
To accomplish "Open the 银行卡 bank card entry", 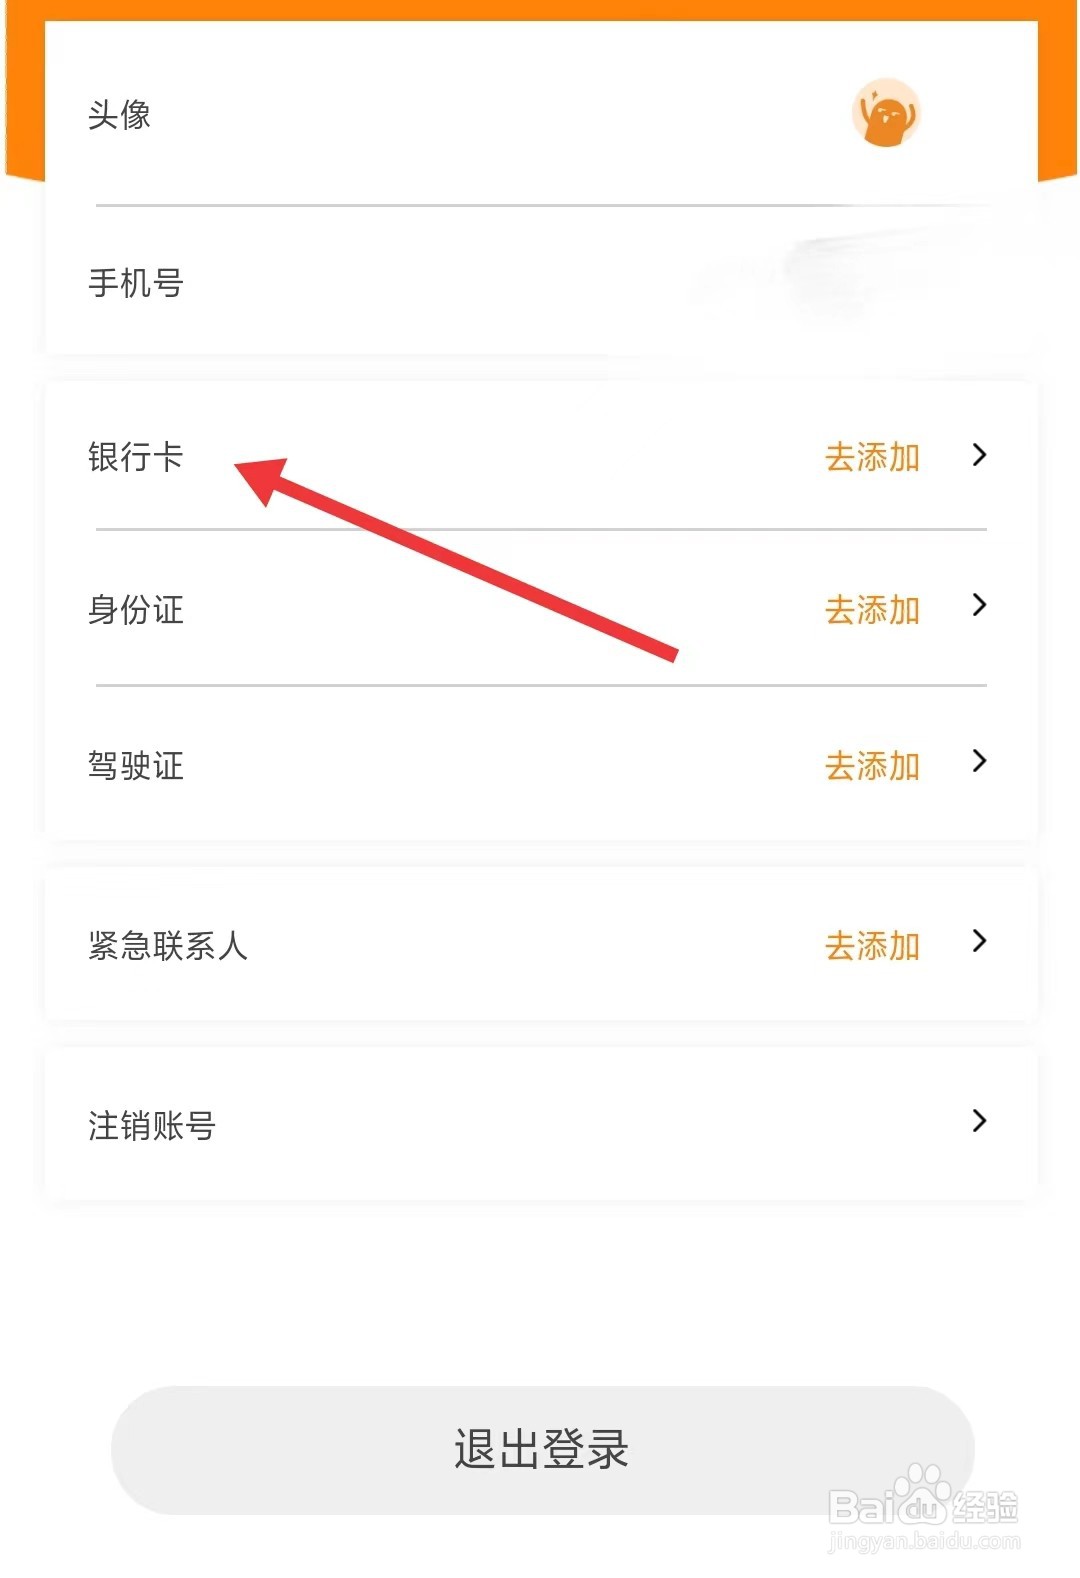I will click(541, 456).
